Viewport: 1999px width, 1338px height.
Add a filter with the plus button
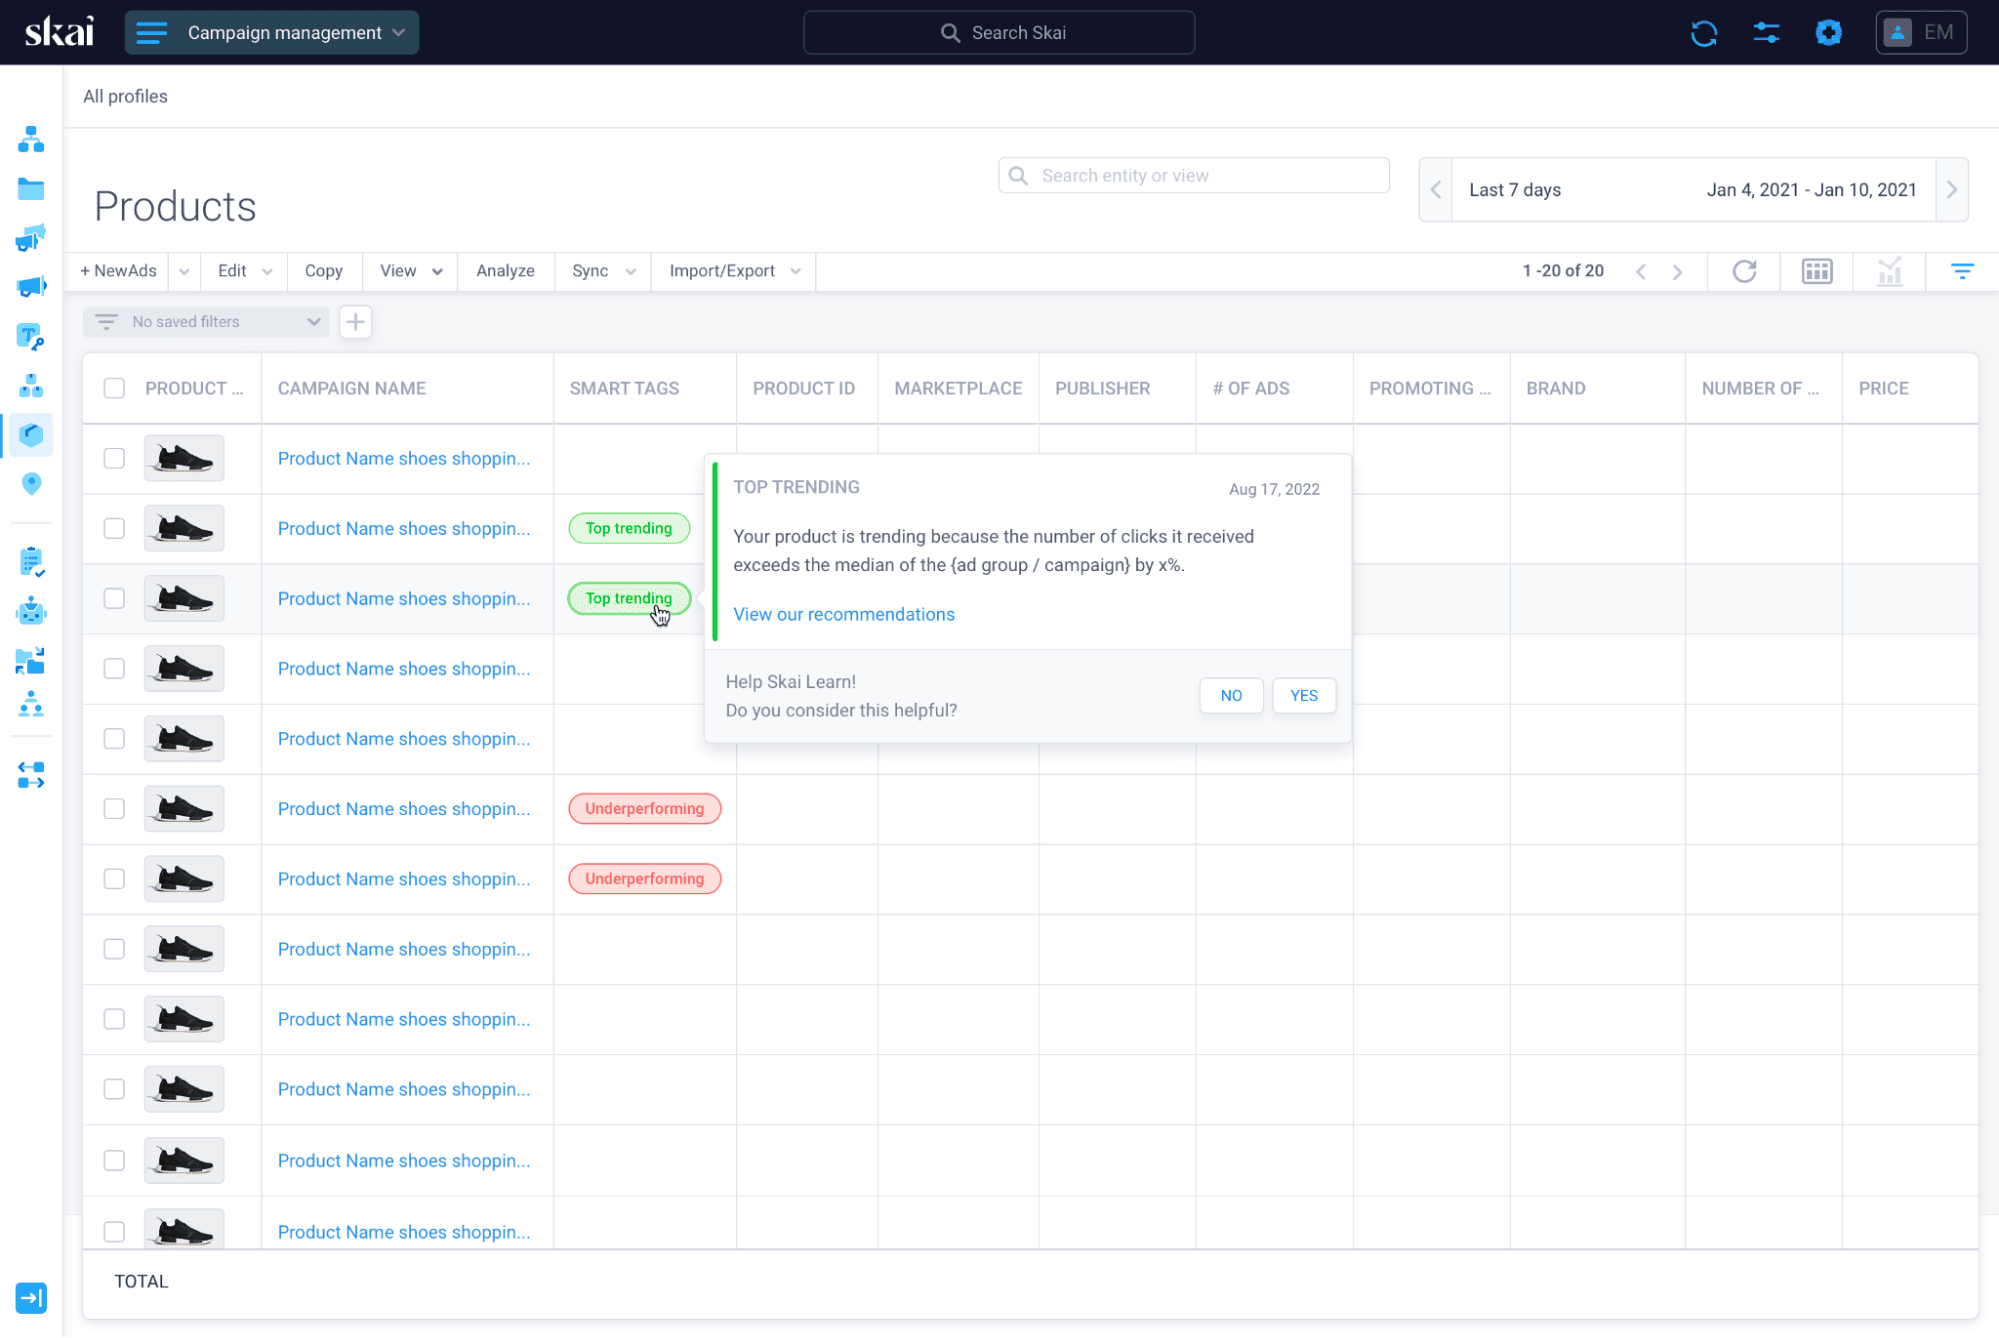(355, 322)
